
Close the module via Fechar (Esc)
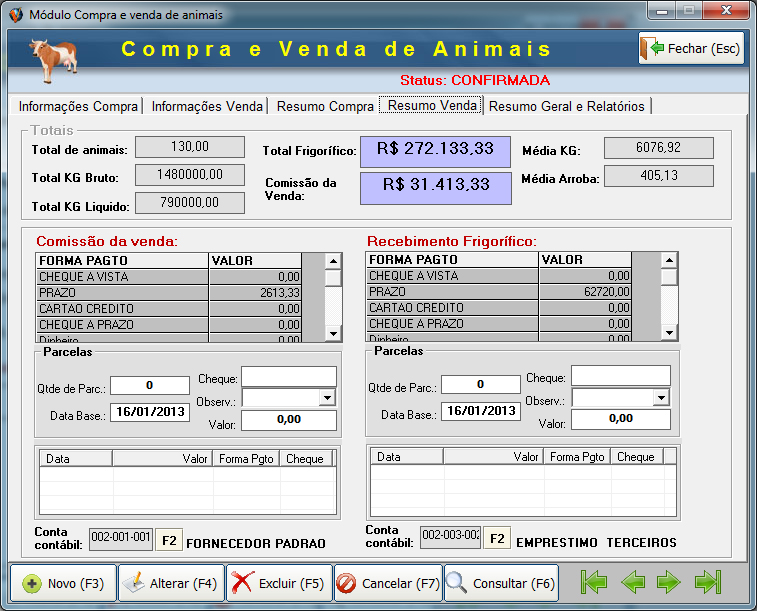(691, 48)
